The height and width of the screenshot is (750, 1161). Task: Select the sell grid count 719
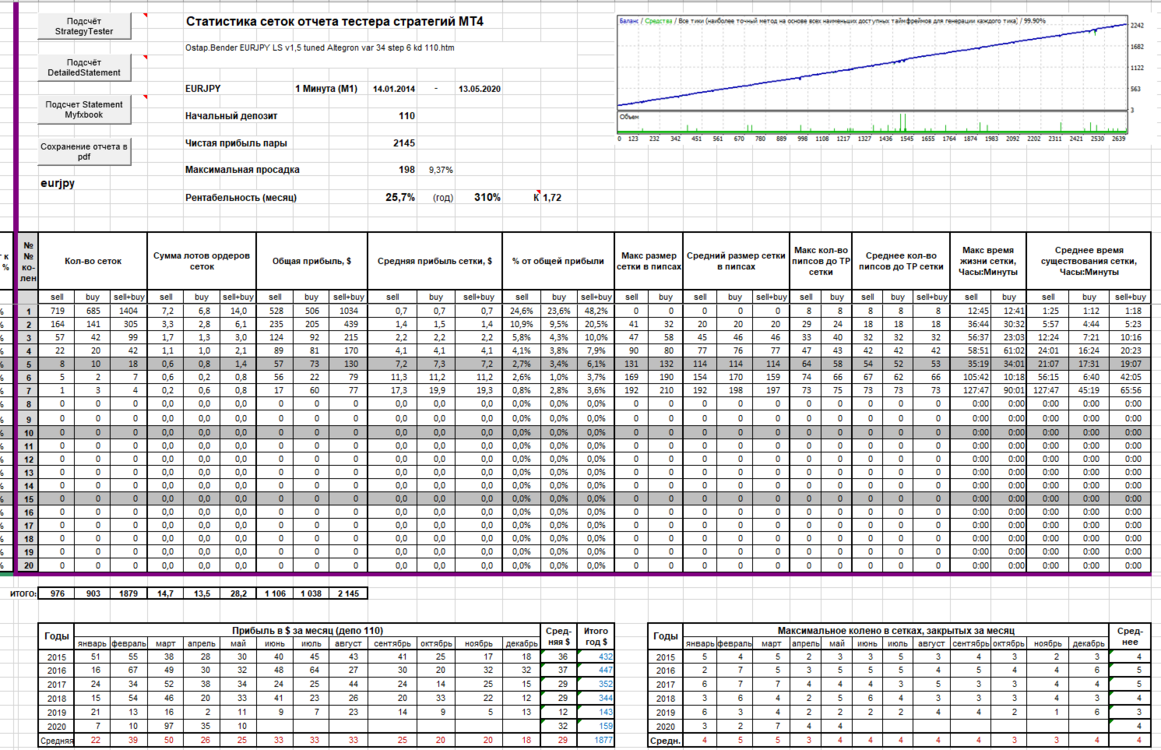pyautogui.click(x=57, y=311)
